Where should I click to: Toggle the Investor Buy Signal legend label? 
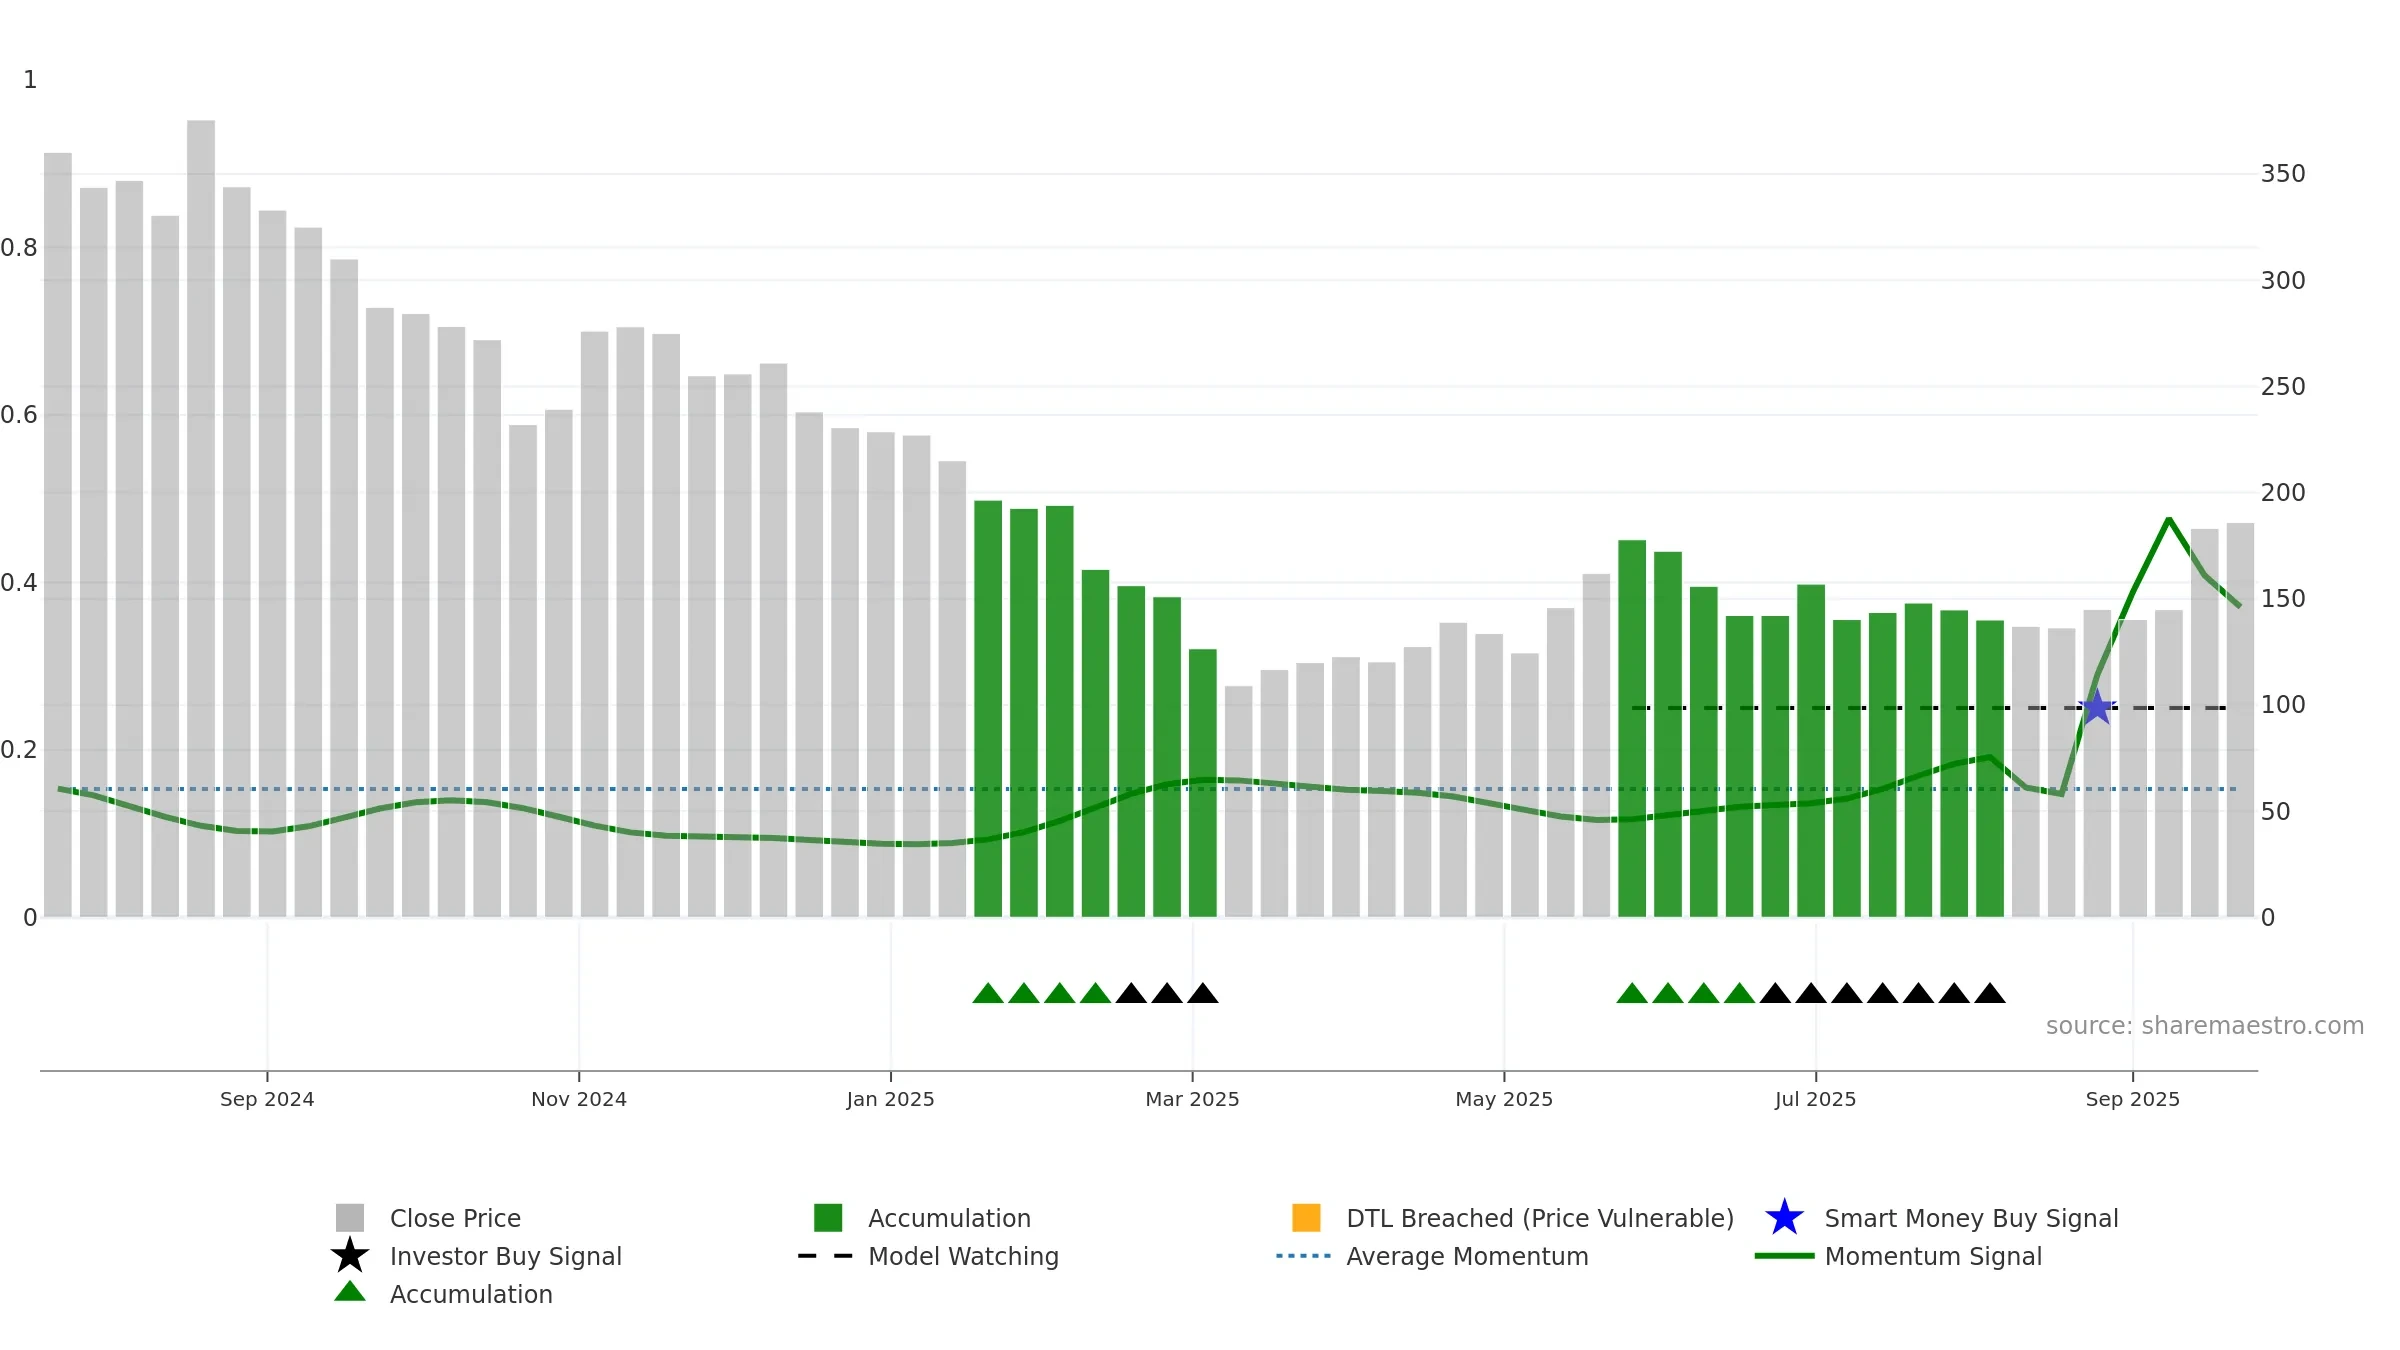pyautogui.click(x=506, y=1256)
